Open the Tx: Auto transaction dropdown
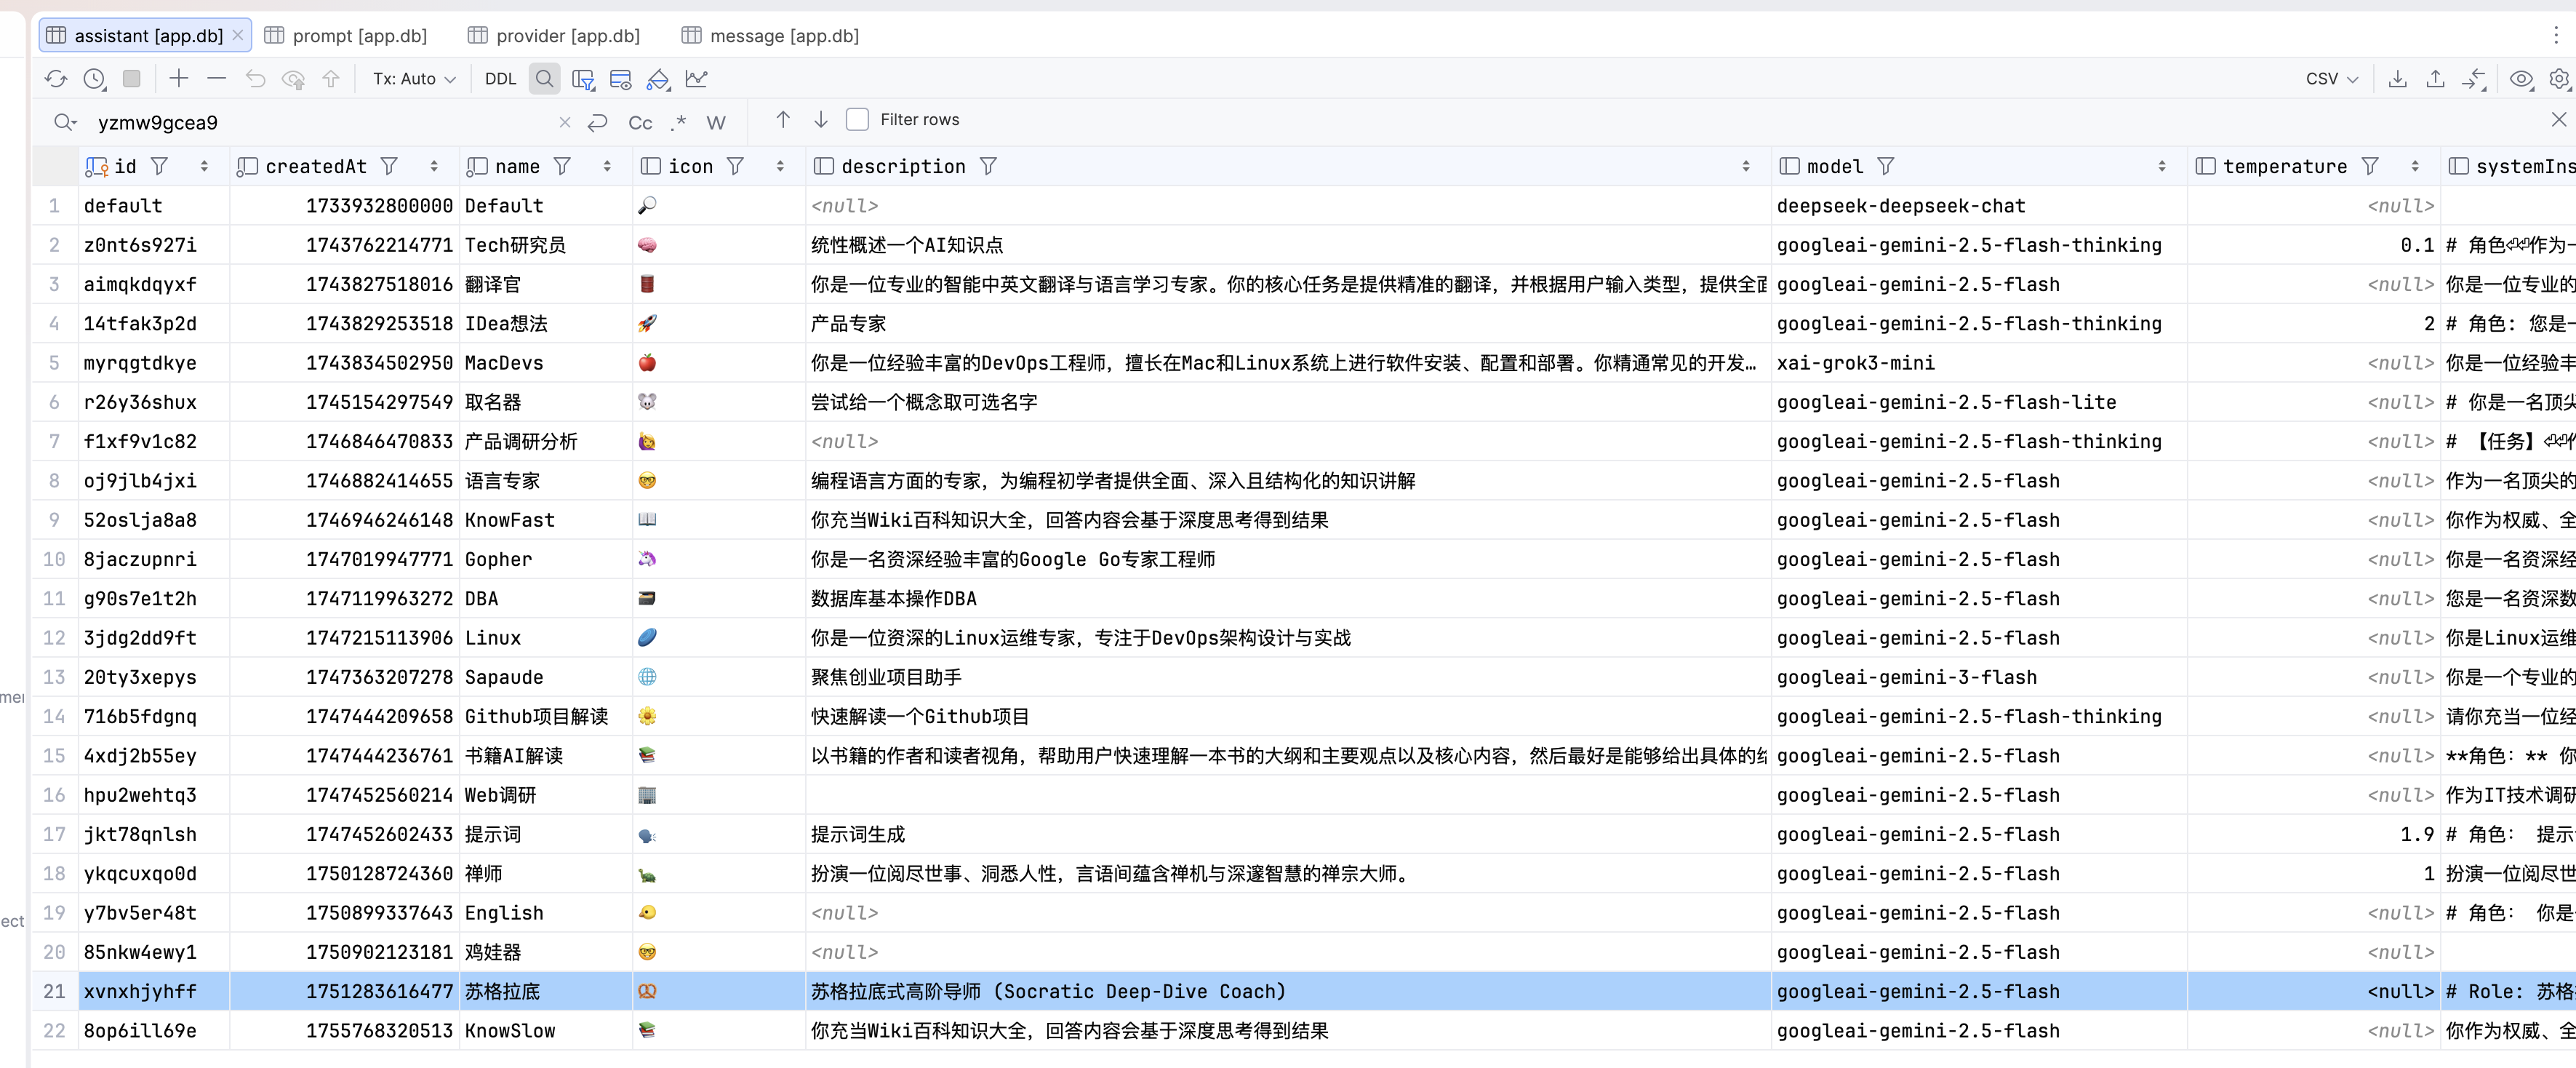The image size is (2576, 1068). (x=413, y=78)
